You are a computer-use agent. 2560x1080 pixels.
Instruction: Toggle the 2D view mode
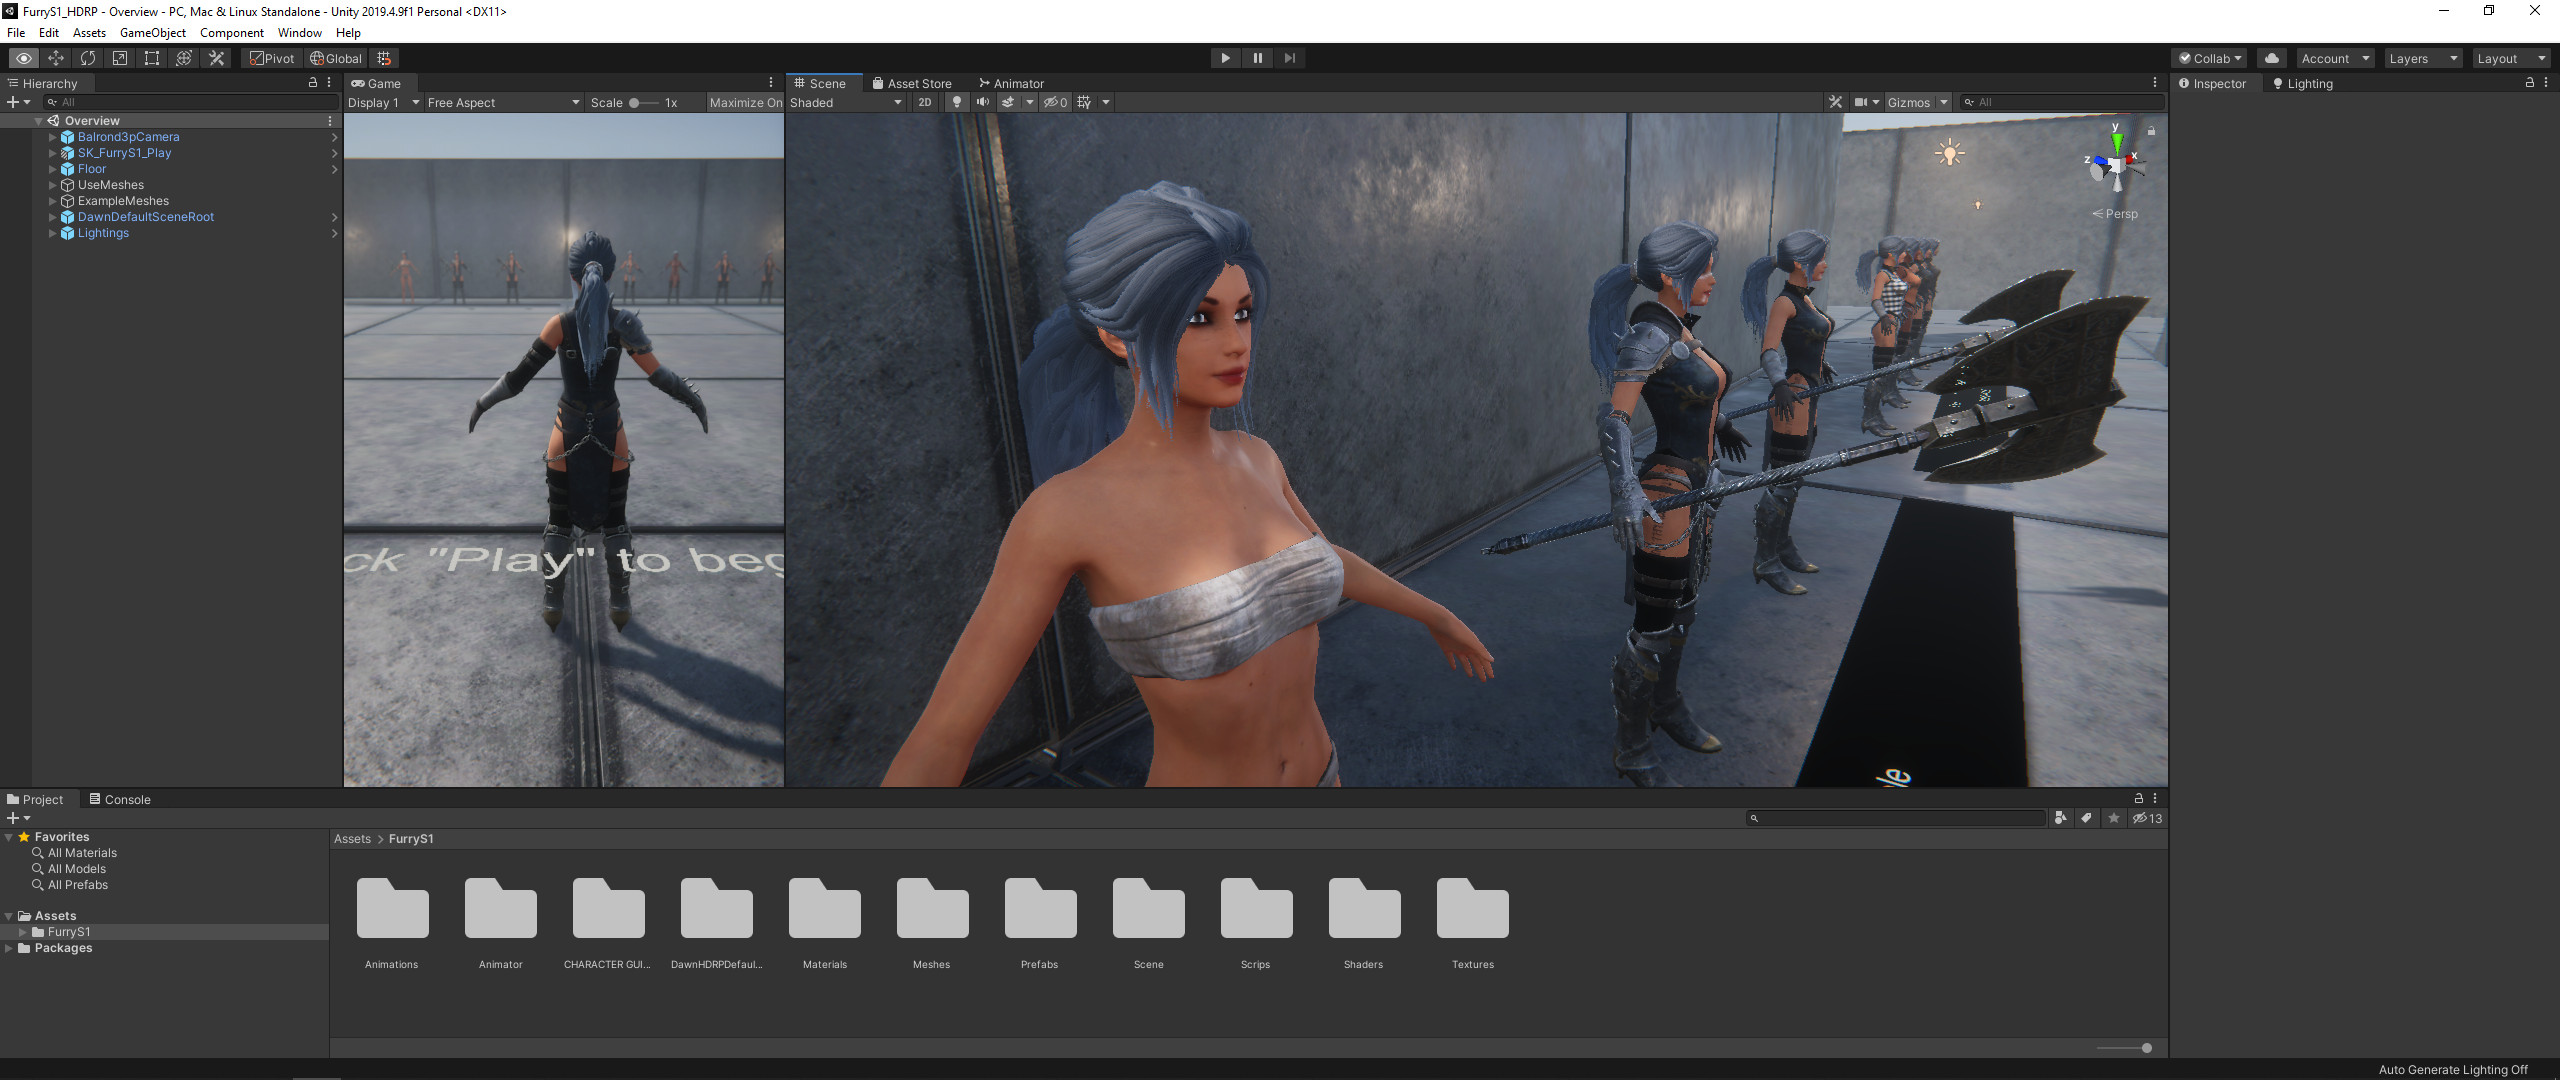point(925,102)
